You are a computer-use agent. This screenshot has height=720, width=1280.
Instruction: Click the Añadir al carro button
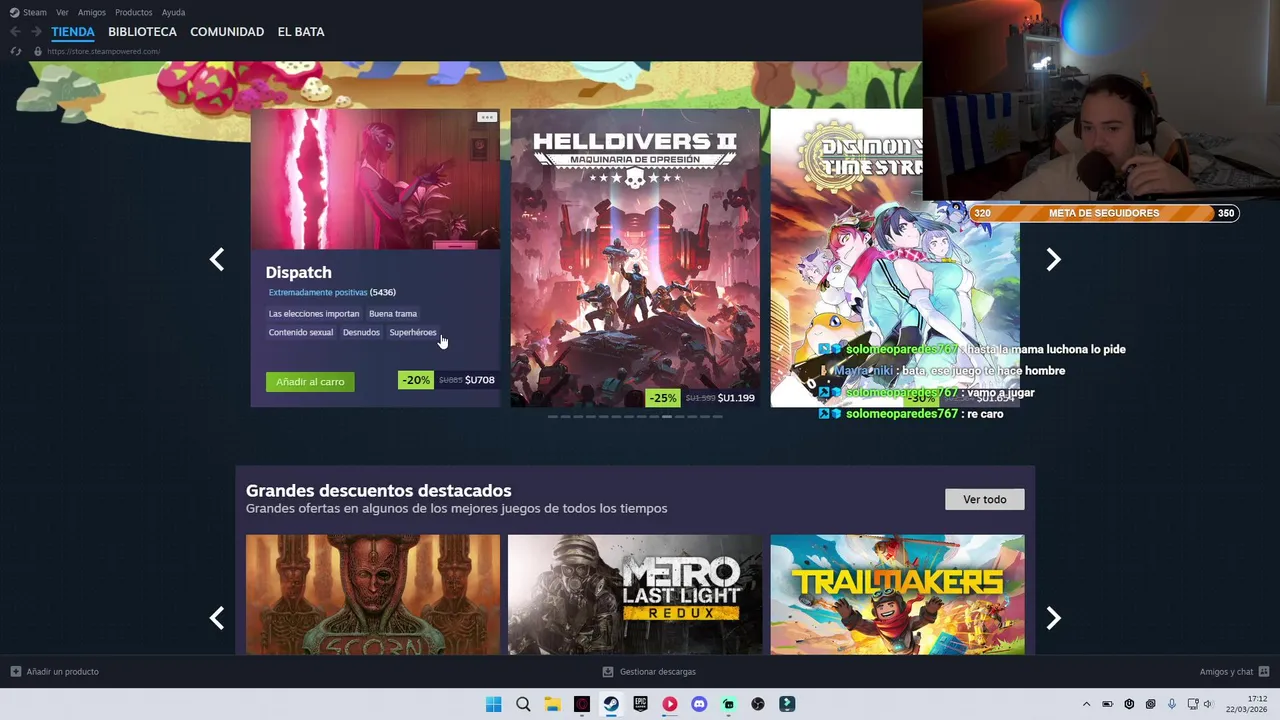(310, 381)
